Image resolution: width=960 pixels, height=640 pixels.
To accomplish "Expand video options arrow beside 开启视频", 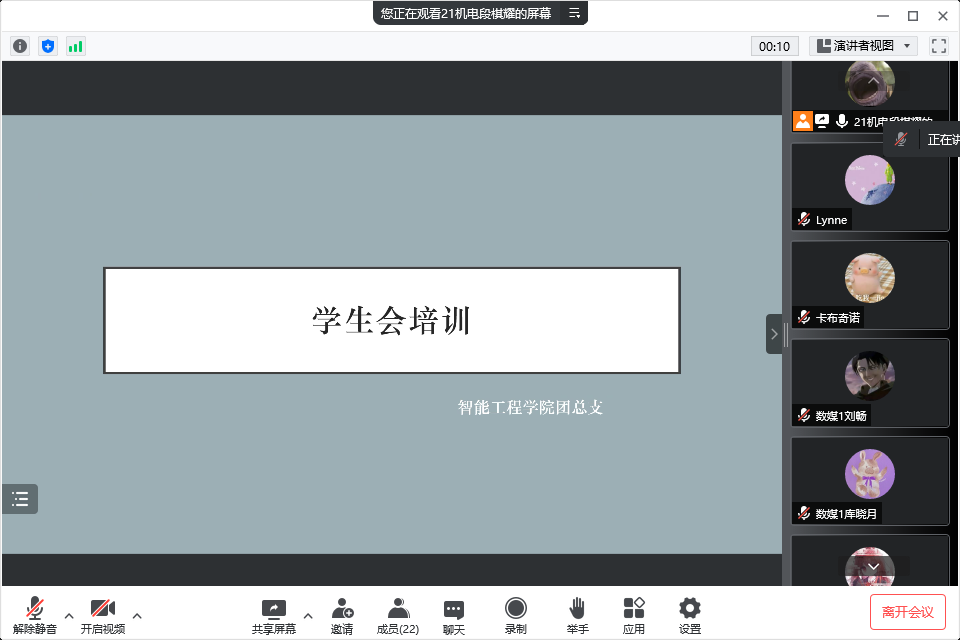I will pos(137,615).
